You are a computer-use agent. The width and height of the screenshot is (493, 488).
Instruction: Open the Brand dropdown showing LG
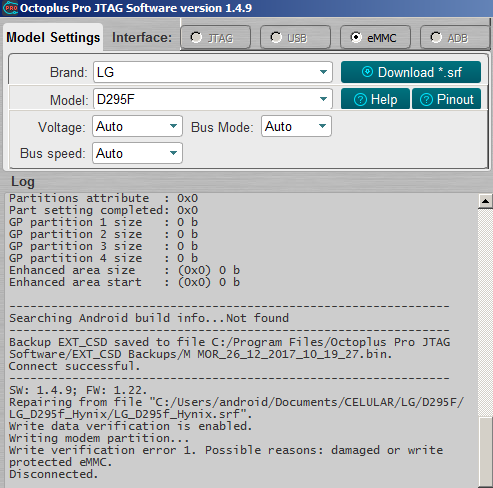tap(213, 72)
